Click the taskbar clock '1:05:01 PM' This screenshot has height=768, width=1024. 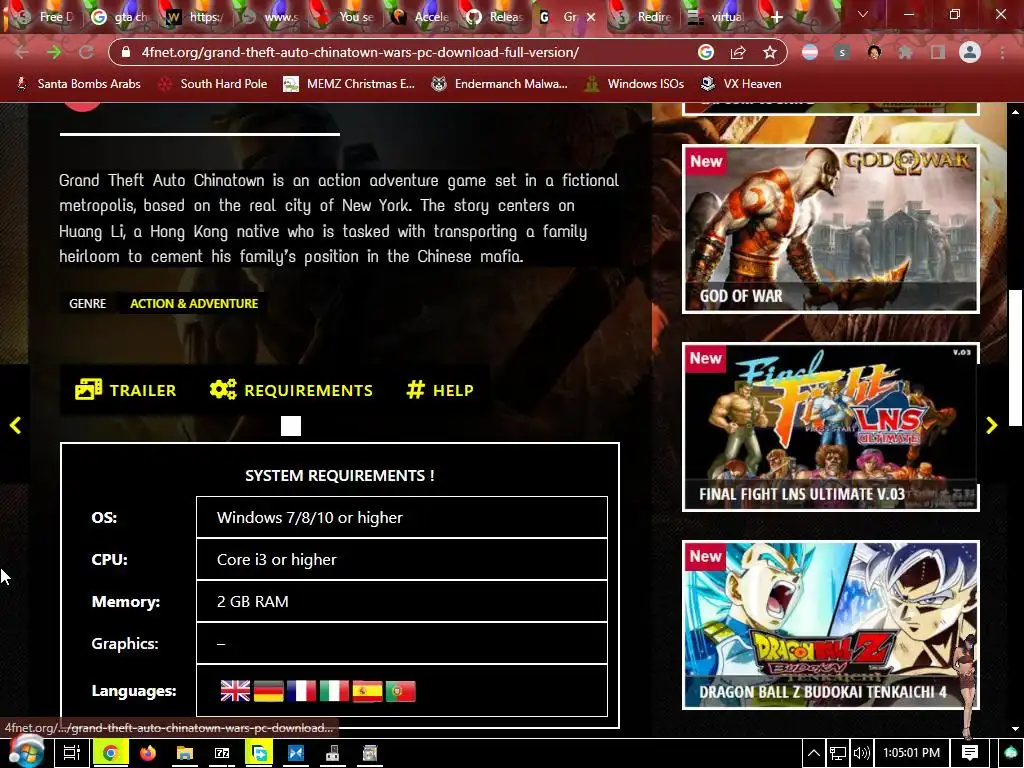click(x=912, y=753)
